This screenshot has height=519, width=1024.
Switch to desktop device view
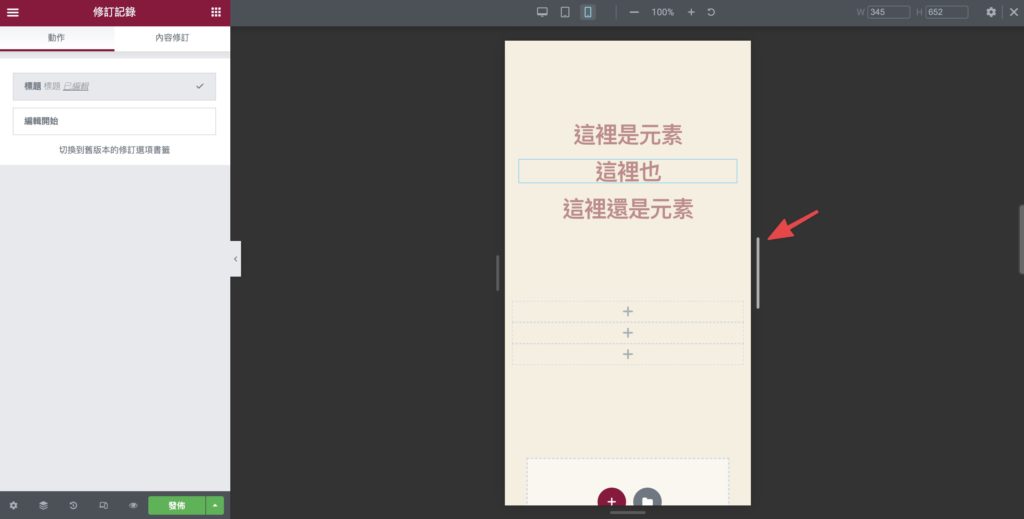[x=542, y=12]
